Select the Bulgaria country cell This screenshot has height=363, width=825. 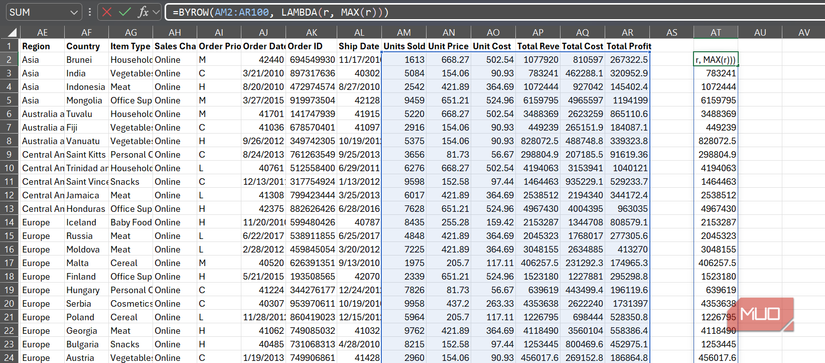tap(86, 344)
